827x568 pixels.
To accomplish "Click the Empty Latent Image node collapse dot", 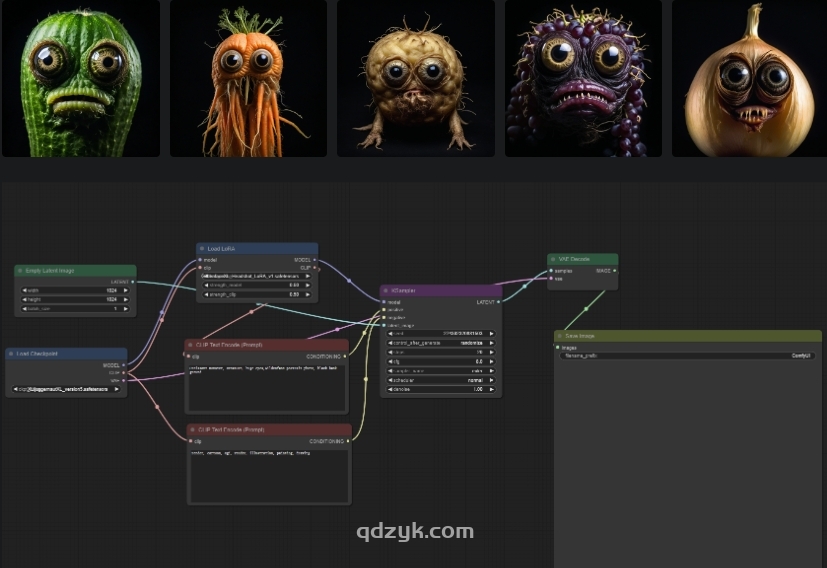I will pyautogui.click(x=20, y=271).
